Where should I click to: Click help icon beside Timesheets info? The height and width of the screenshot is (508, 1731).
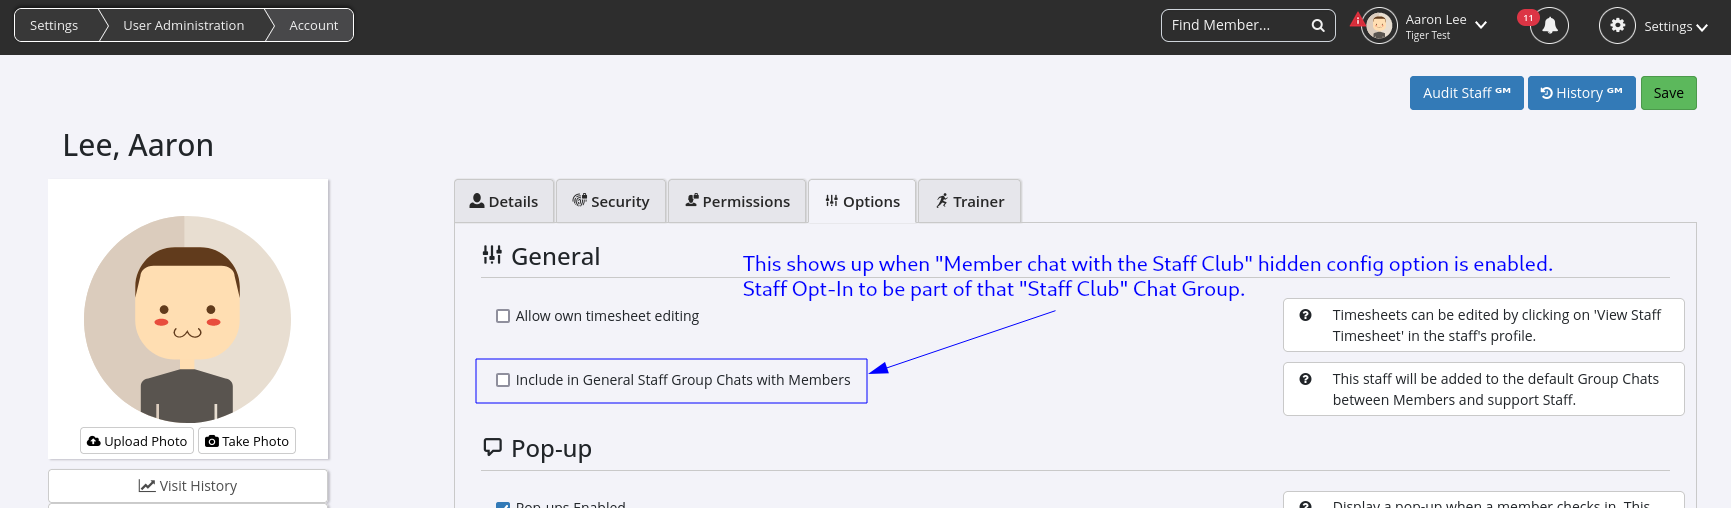click(x=1305, y=315)
